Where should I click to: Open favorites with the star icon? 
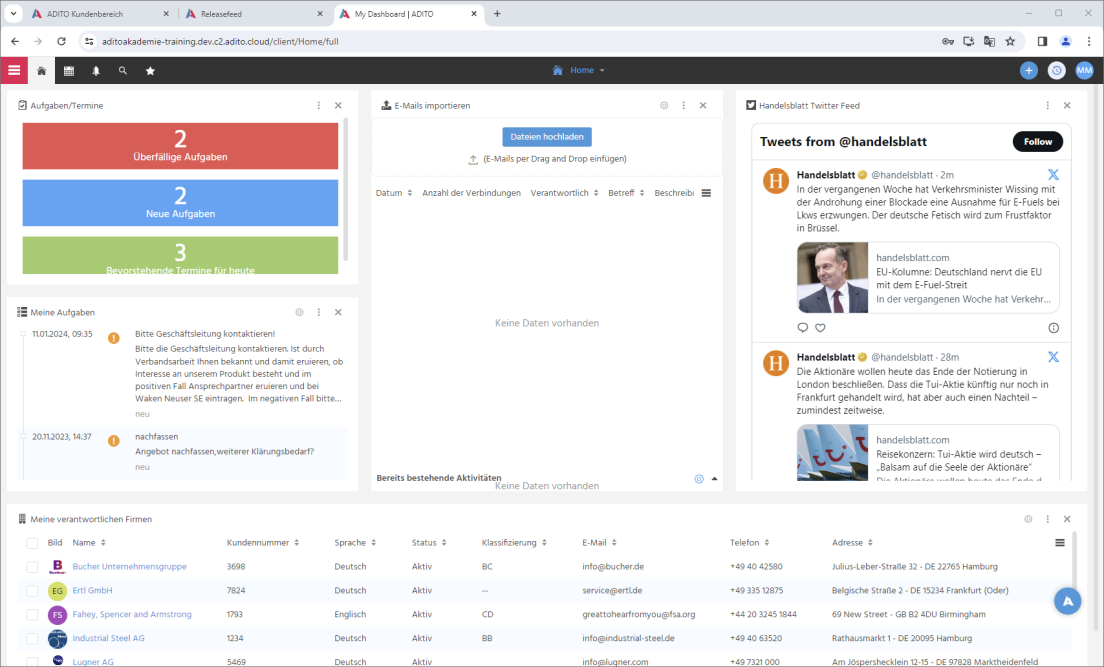151,70
